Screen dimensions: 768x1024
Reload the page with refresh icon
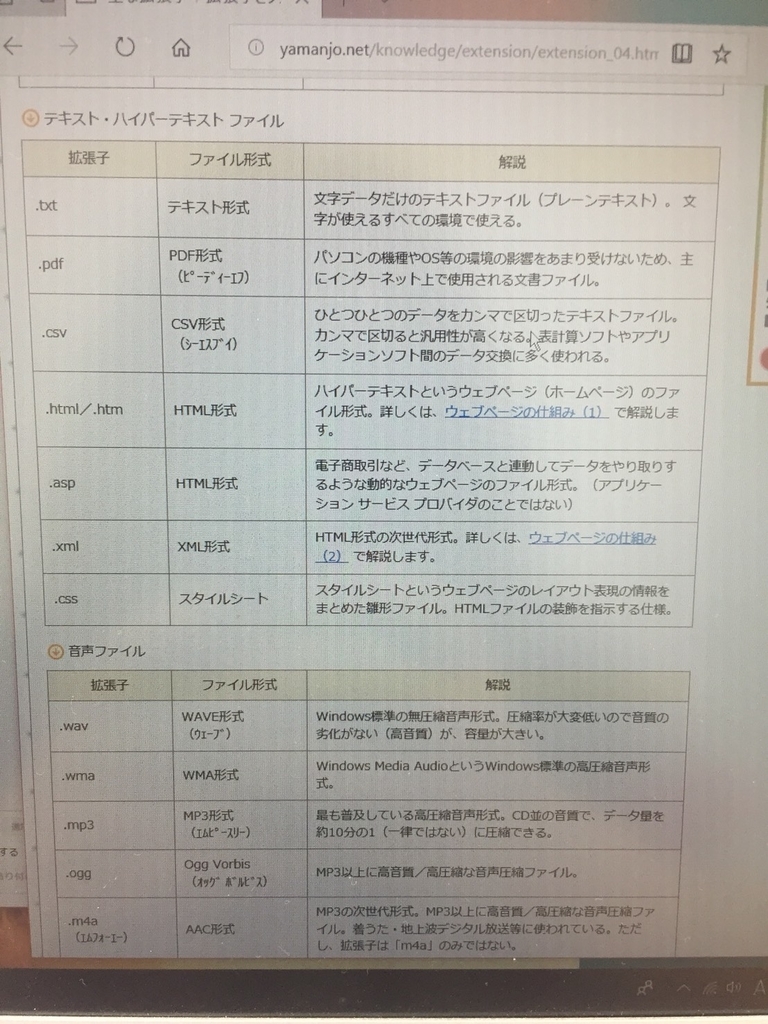pyautogui.click(x=124, y=46)
